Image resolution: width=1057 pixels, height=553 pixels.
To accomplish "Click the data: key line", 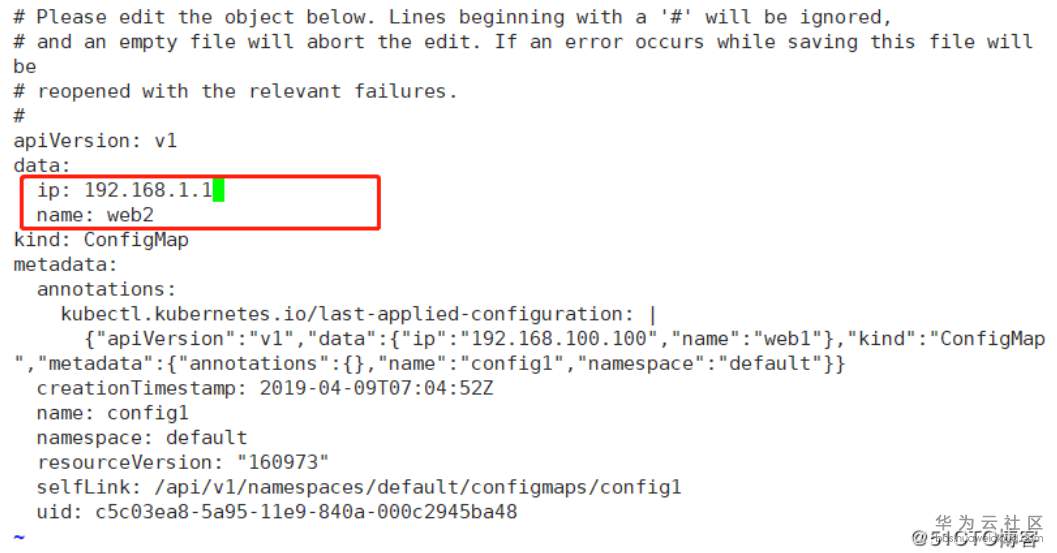I will tap(42, 165).
